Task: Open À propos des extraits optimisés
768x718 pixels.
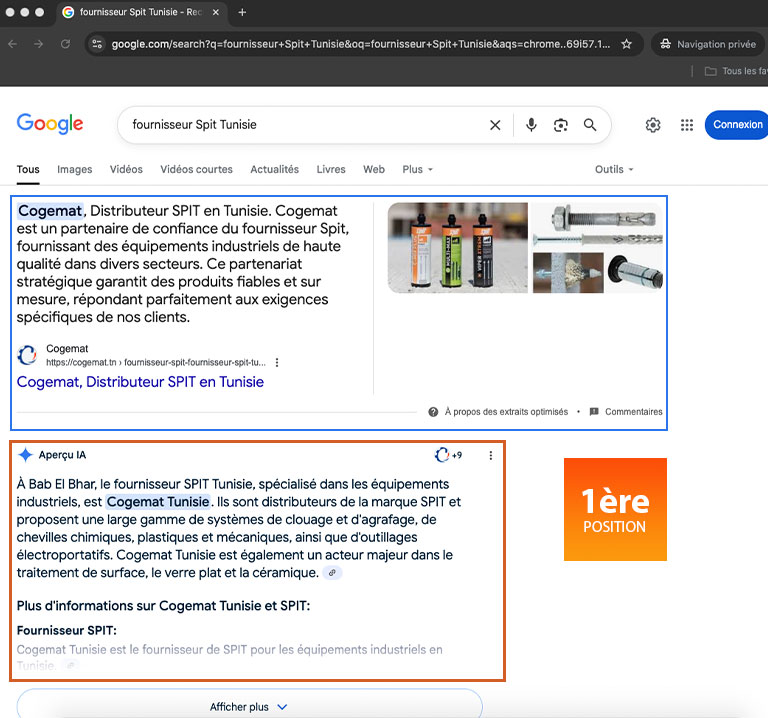Action: [x=506, y=412]
